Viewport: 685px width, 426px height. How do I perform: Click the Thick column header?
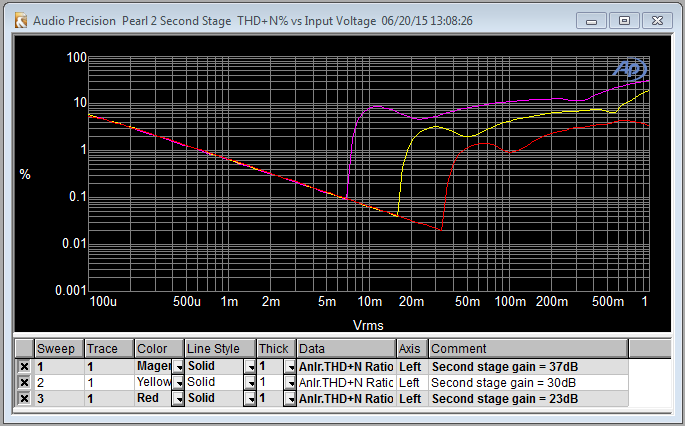[x=277, y=349]
